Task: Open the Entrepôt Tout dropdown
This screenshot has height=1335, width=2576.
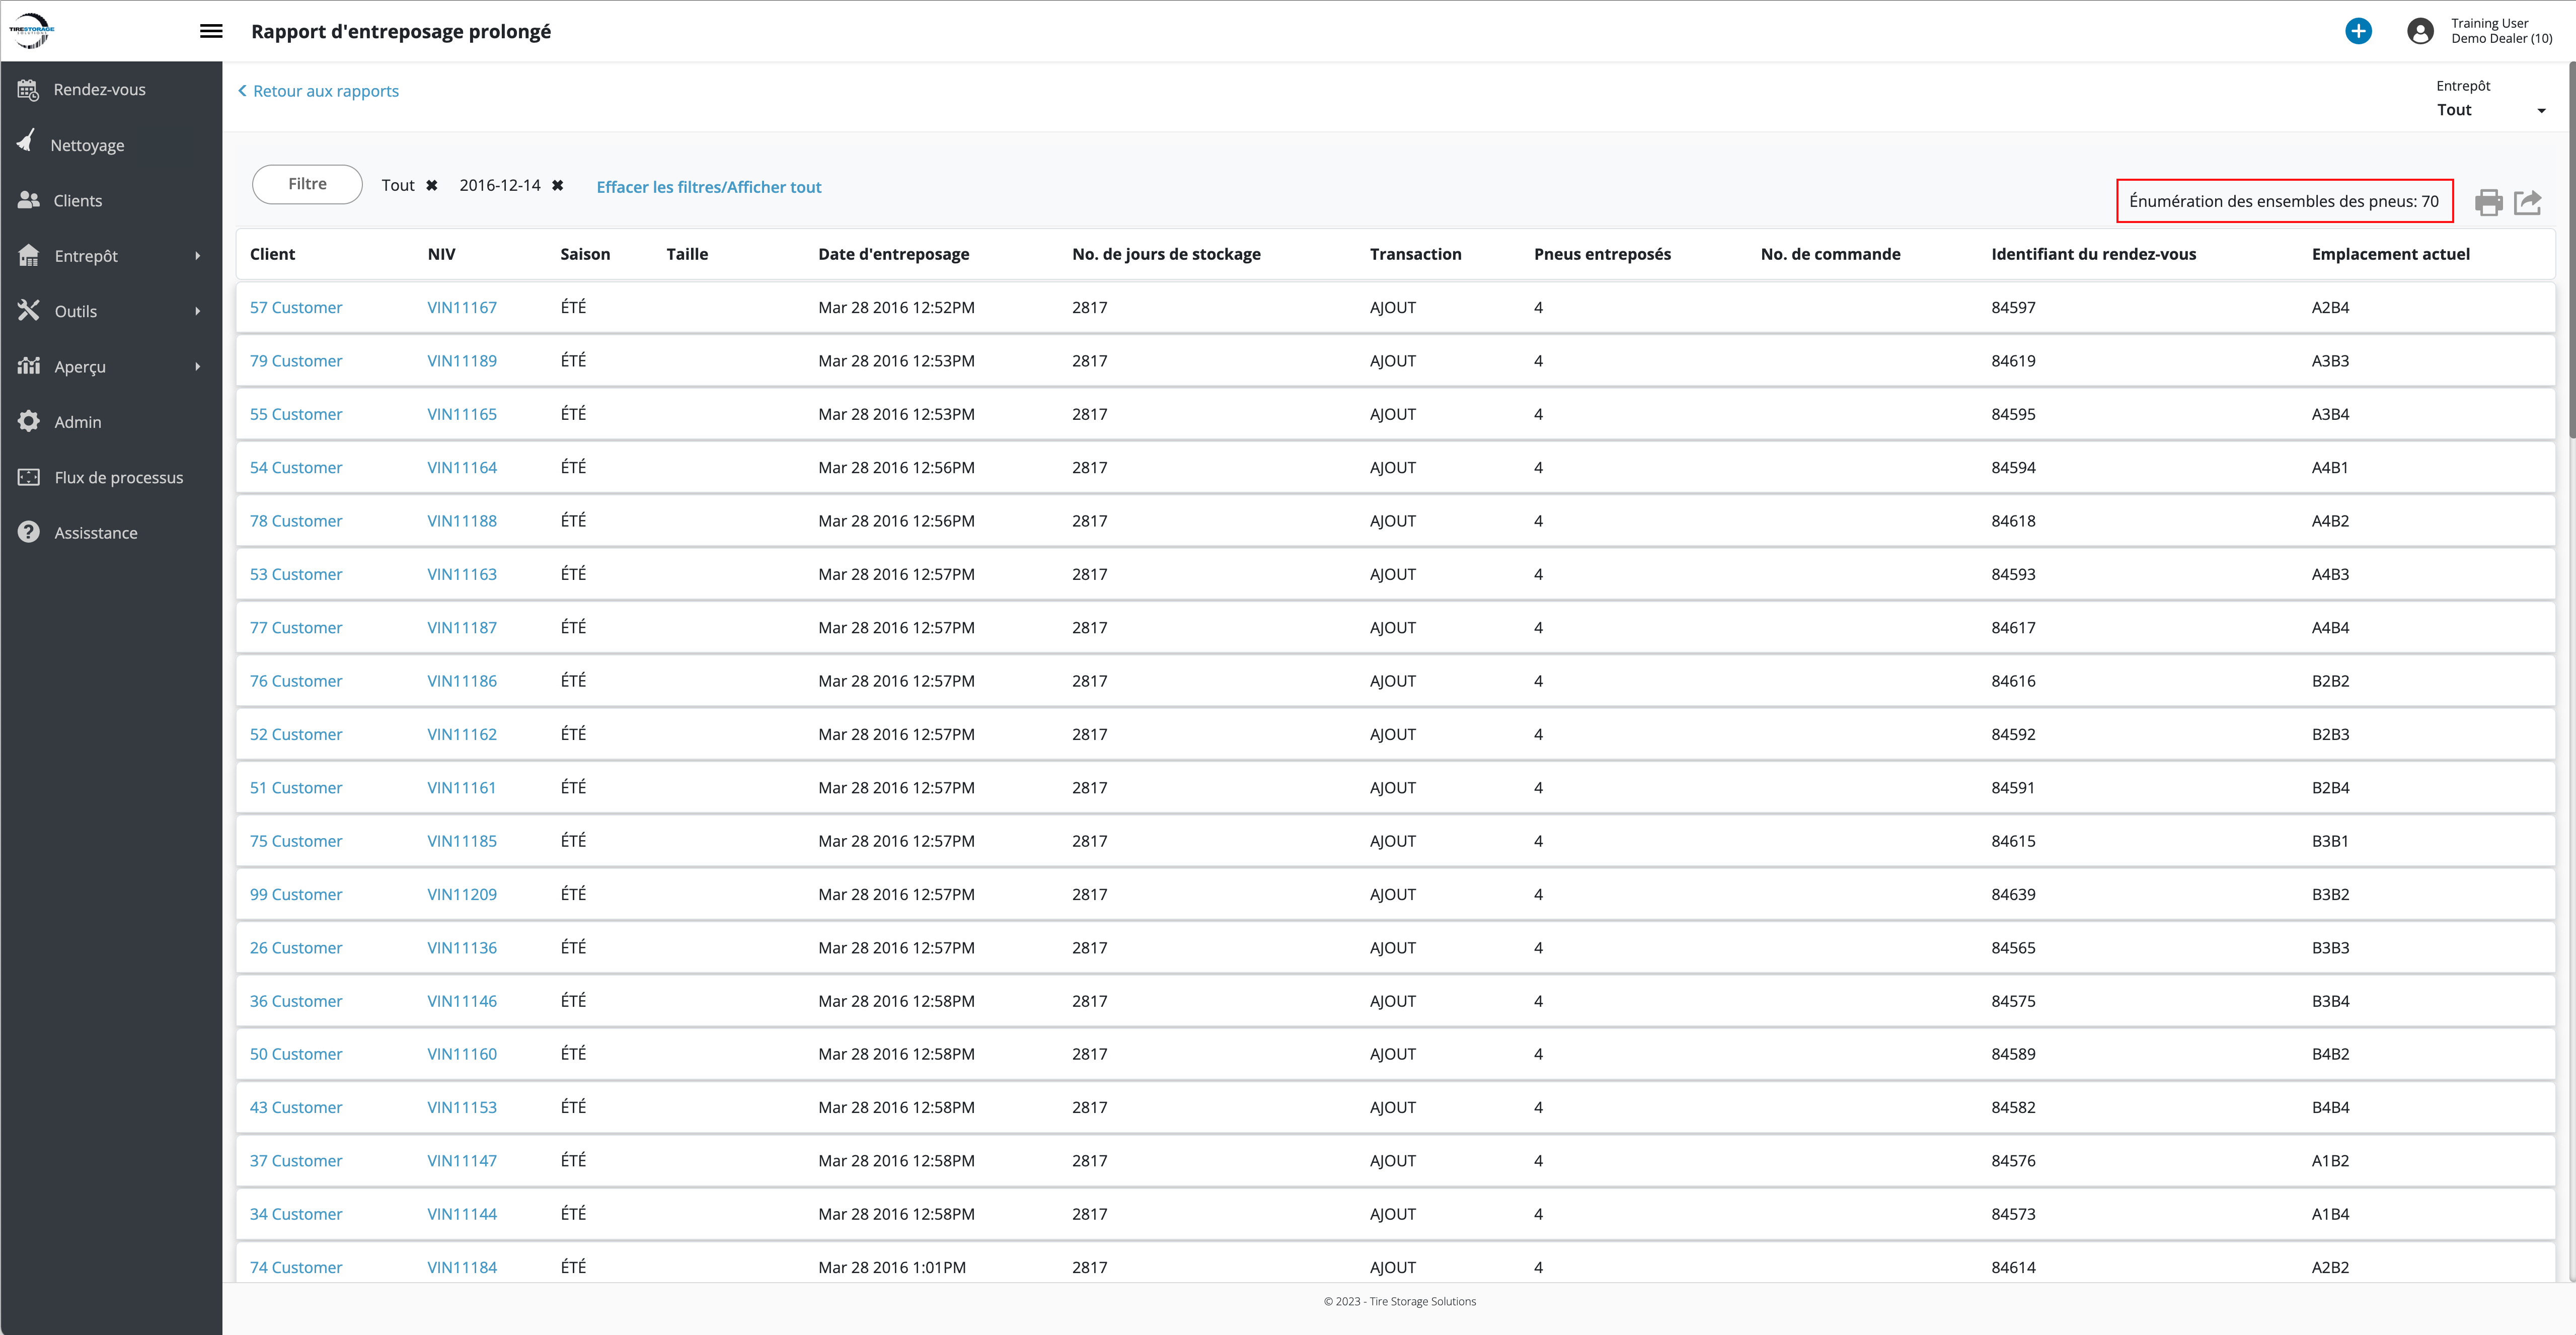Action: [x=2490, y=110]
